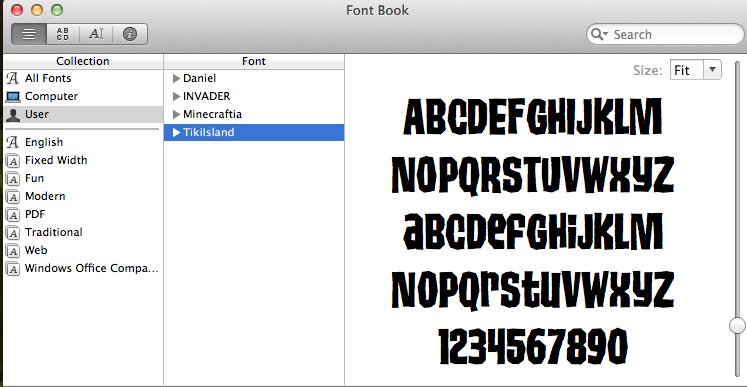The height and width of the screenshot is (387, 747).
Task: Expand the Daniel font family triangle
Action: (x=176, y=78)
